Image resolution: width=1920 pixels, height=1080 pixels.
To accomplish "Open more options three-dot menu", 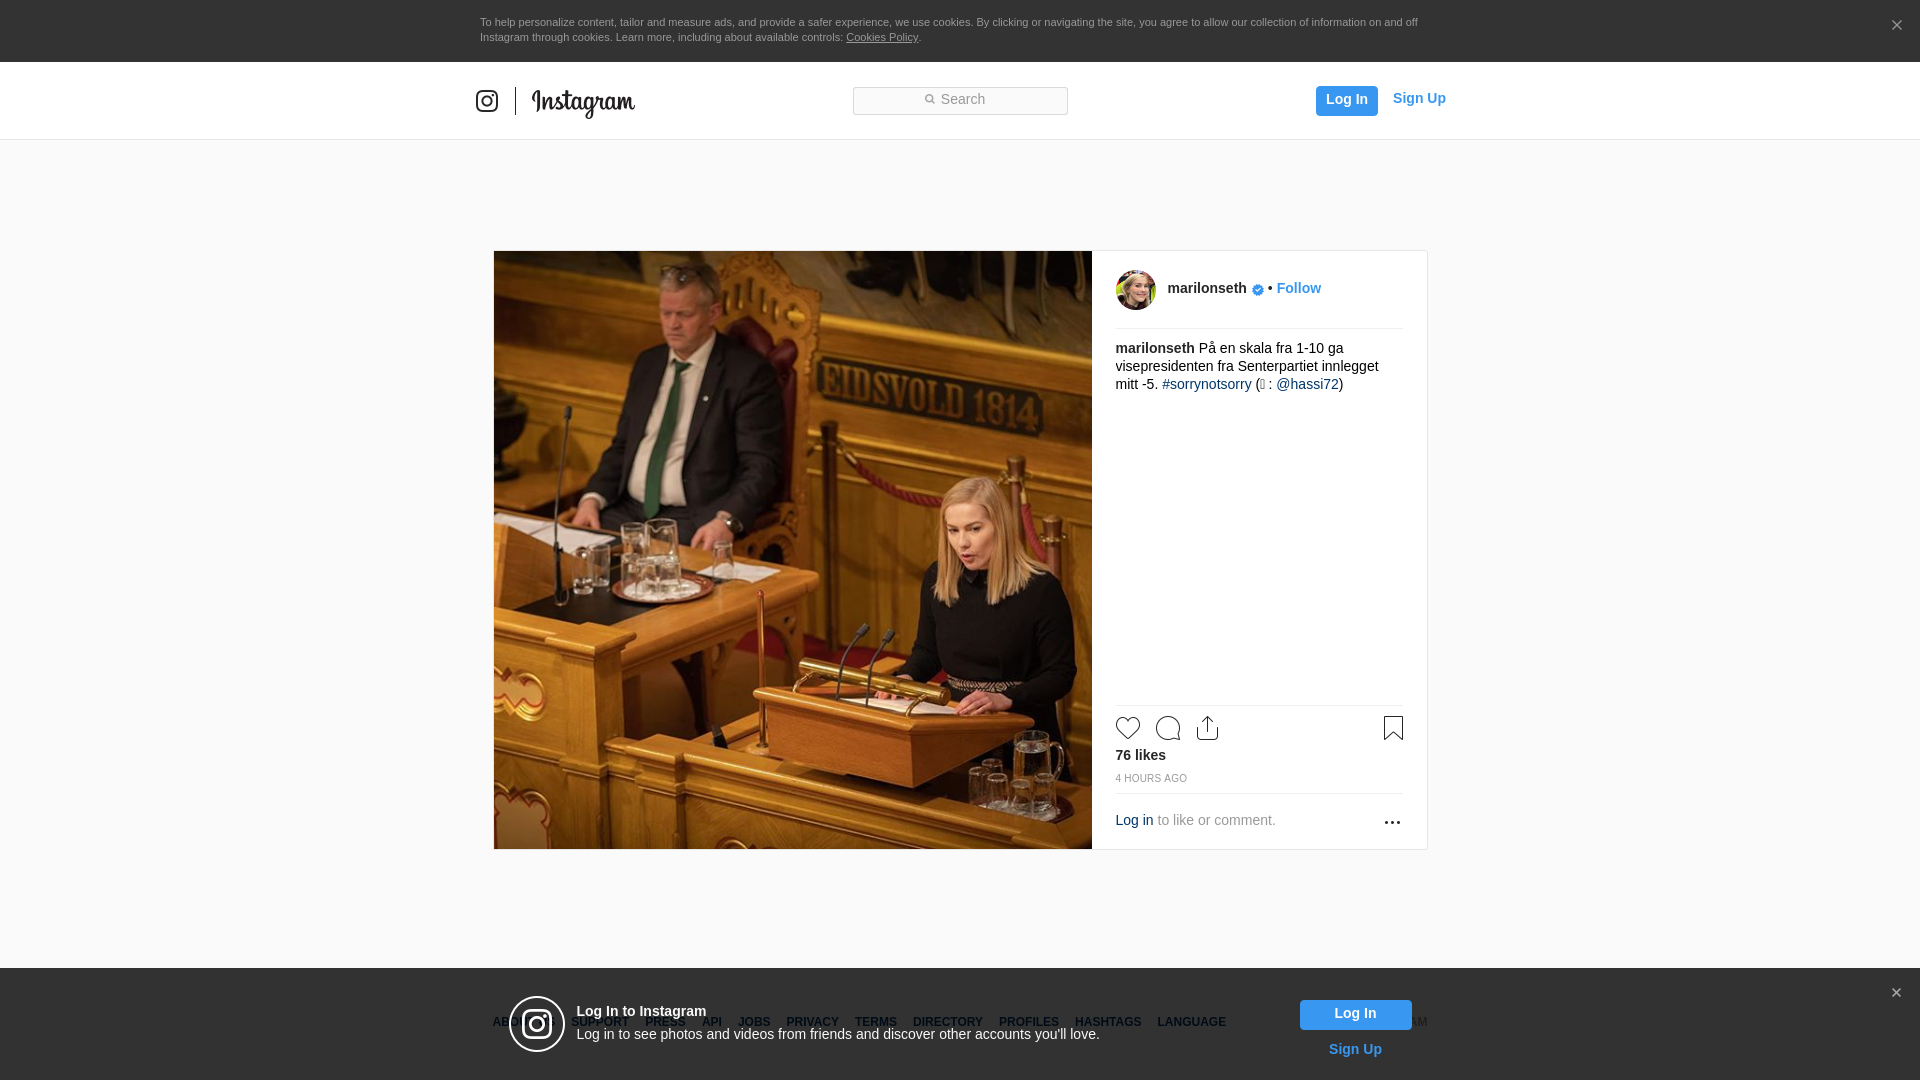I will point(1392,822).
